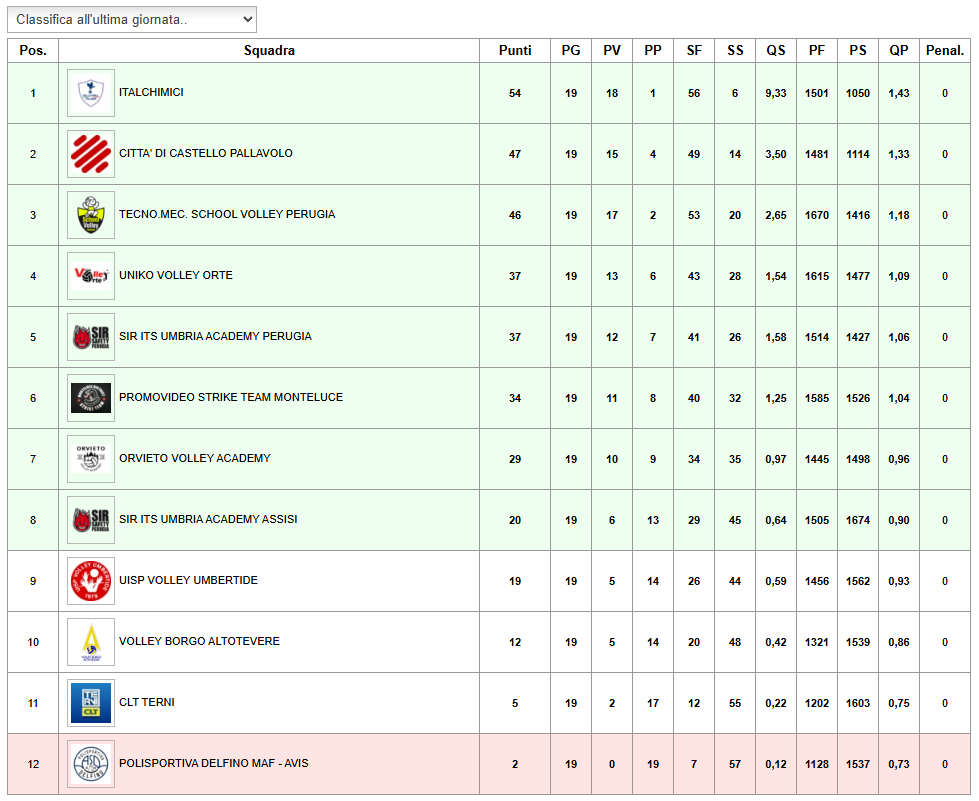Click the Sir Assisi team logo
This screenshot has height=801, width=979.
(91, 520)
